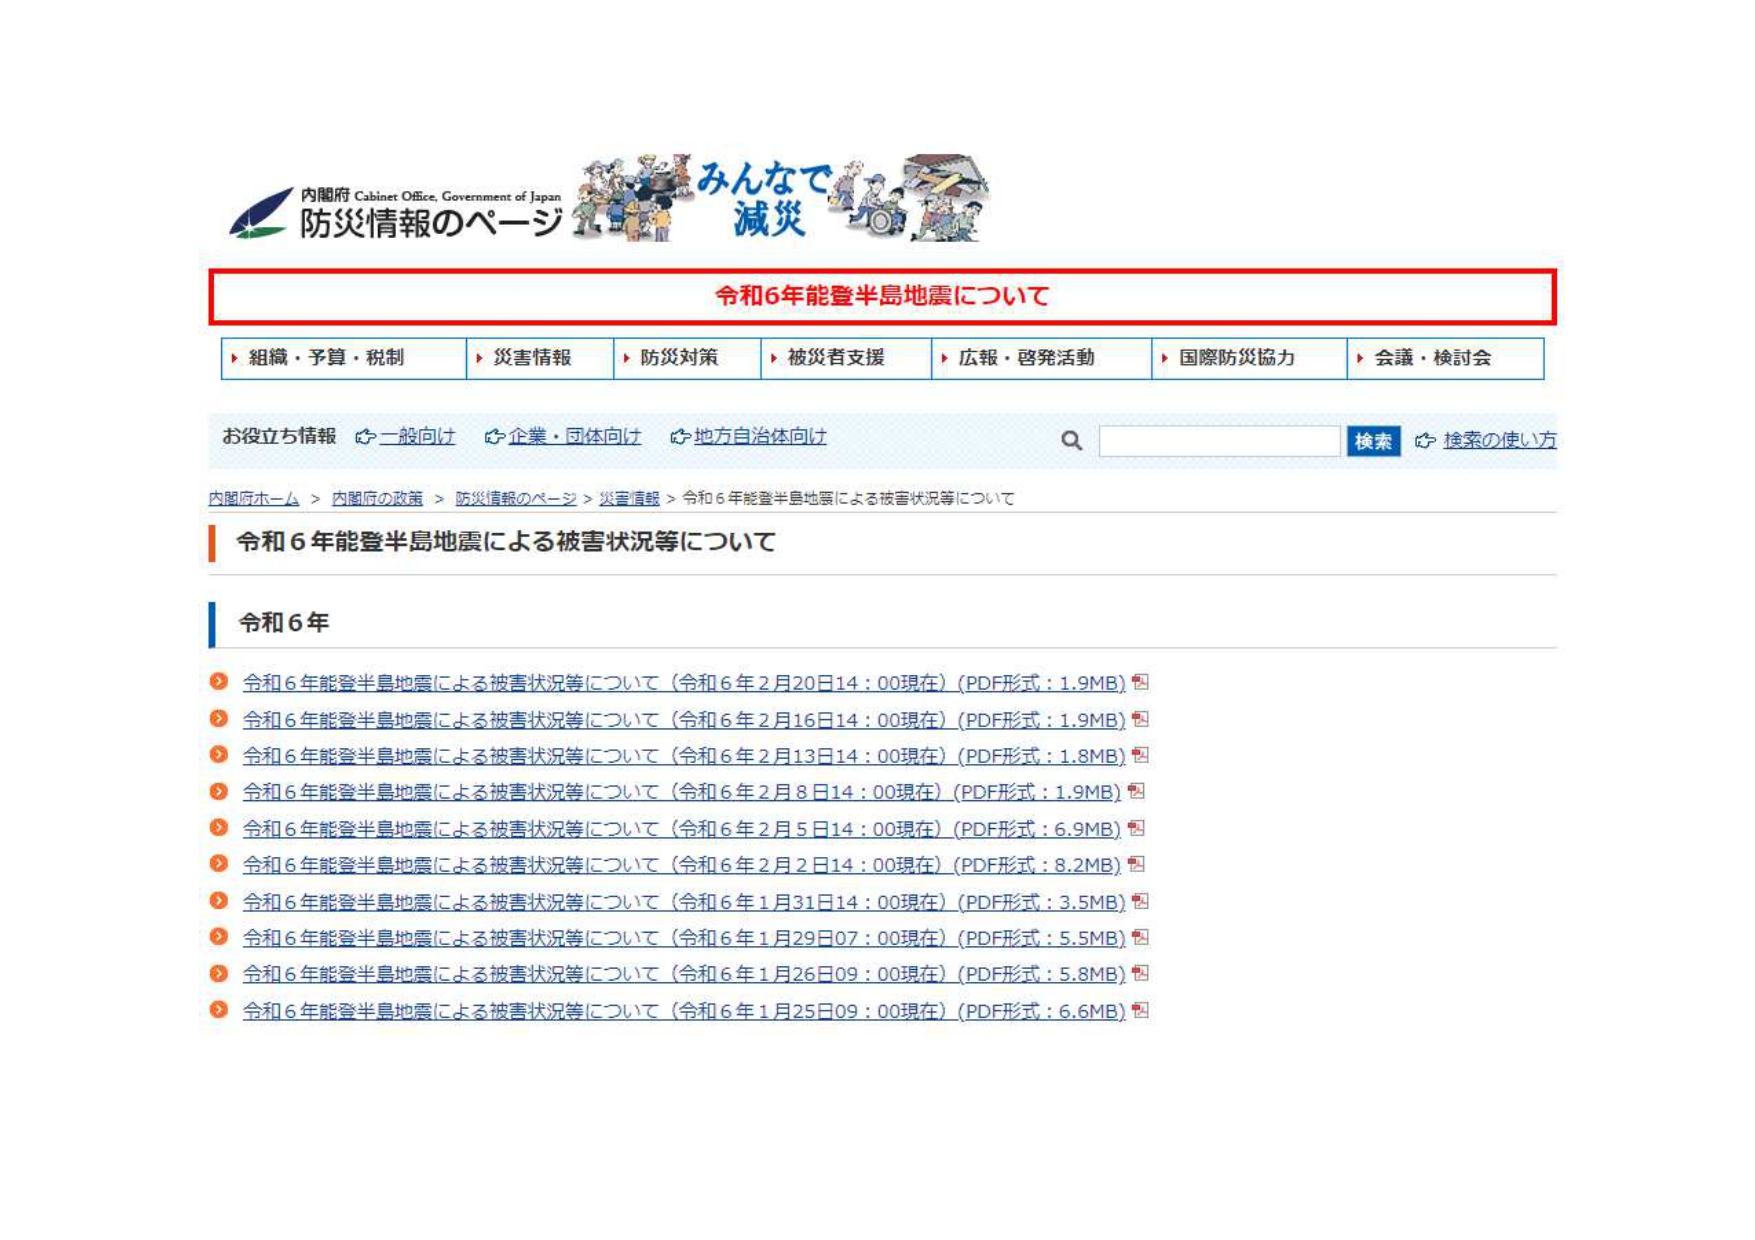Image resolution: width=1755 pixels, height=1240 pixels.
Task: Click the PDF icon after the 1月25日 link
Action: (1140, 1010)
